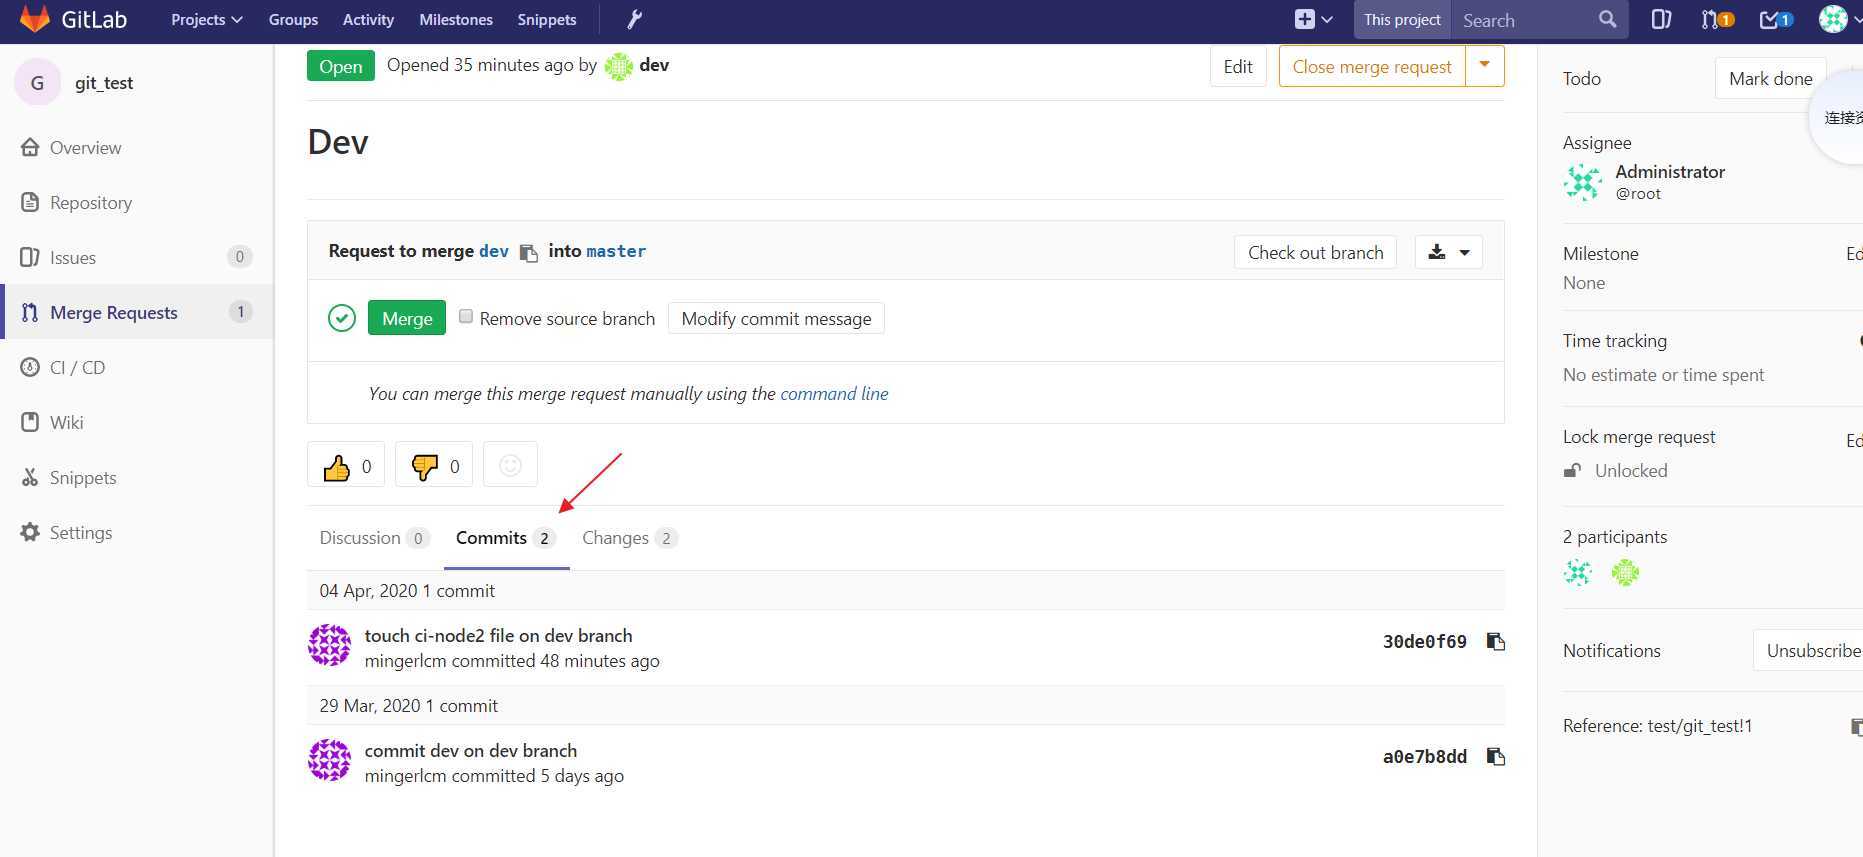Open second participant green avatar
The image size is (1863, 857).
(1625, 573)
